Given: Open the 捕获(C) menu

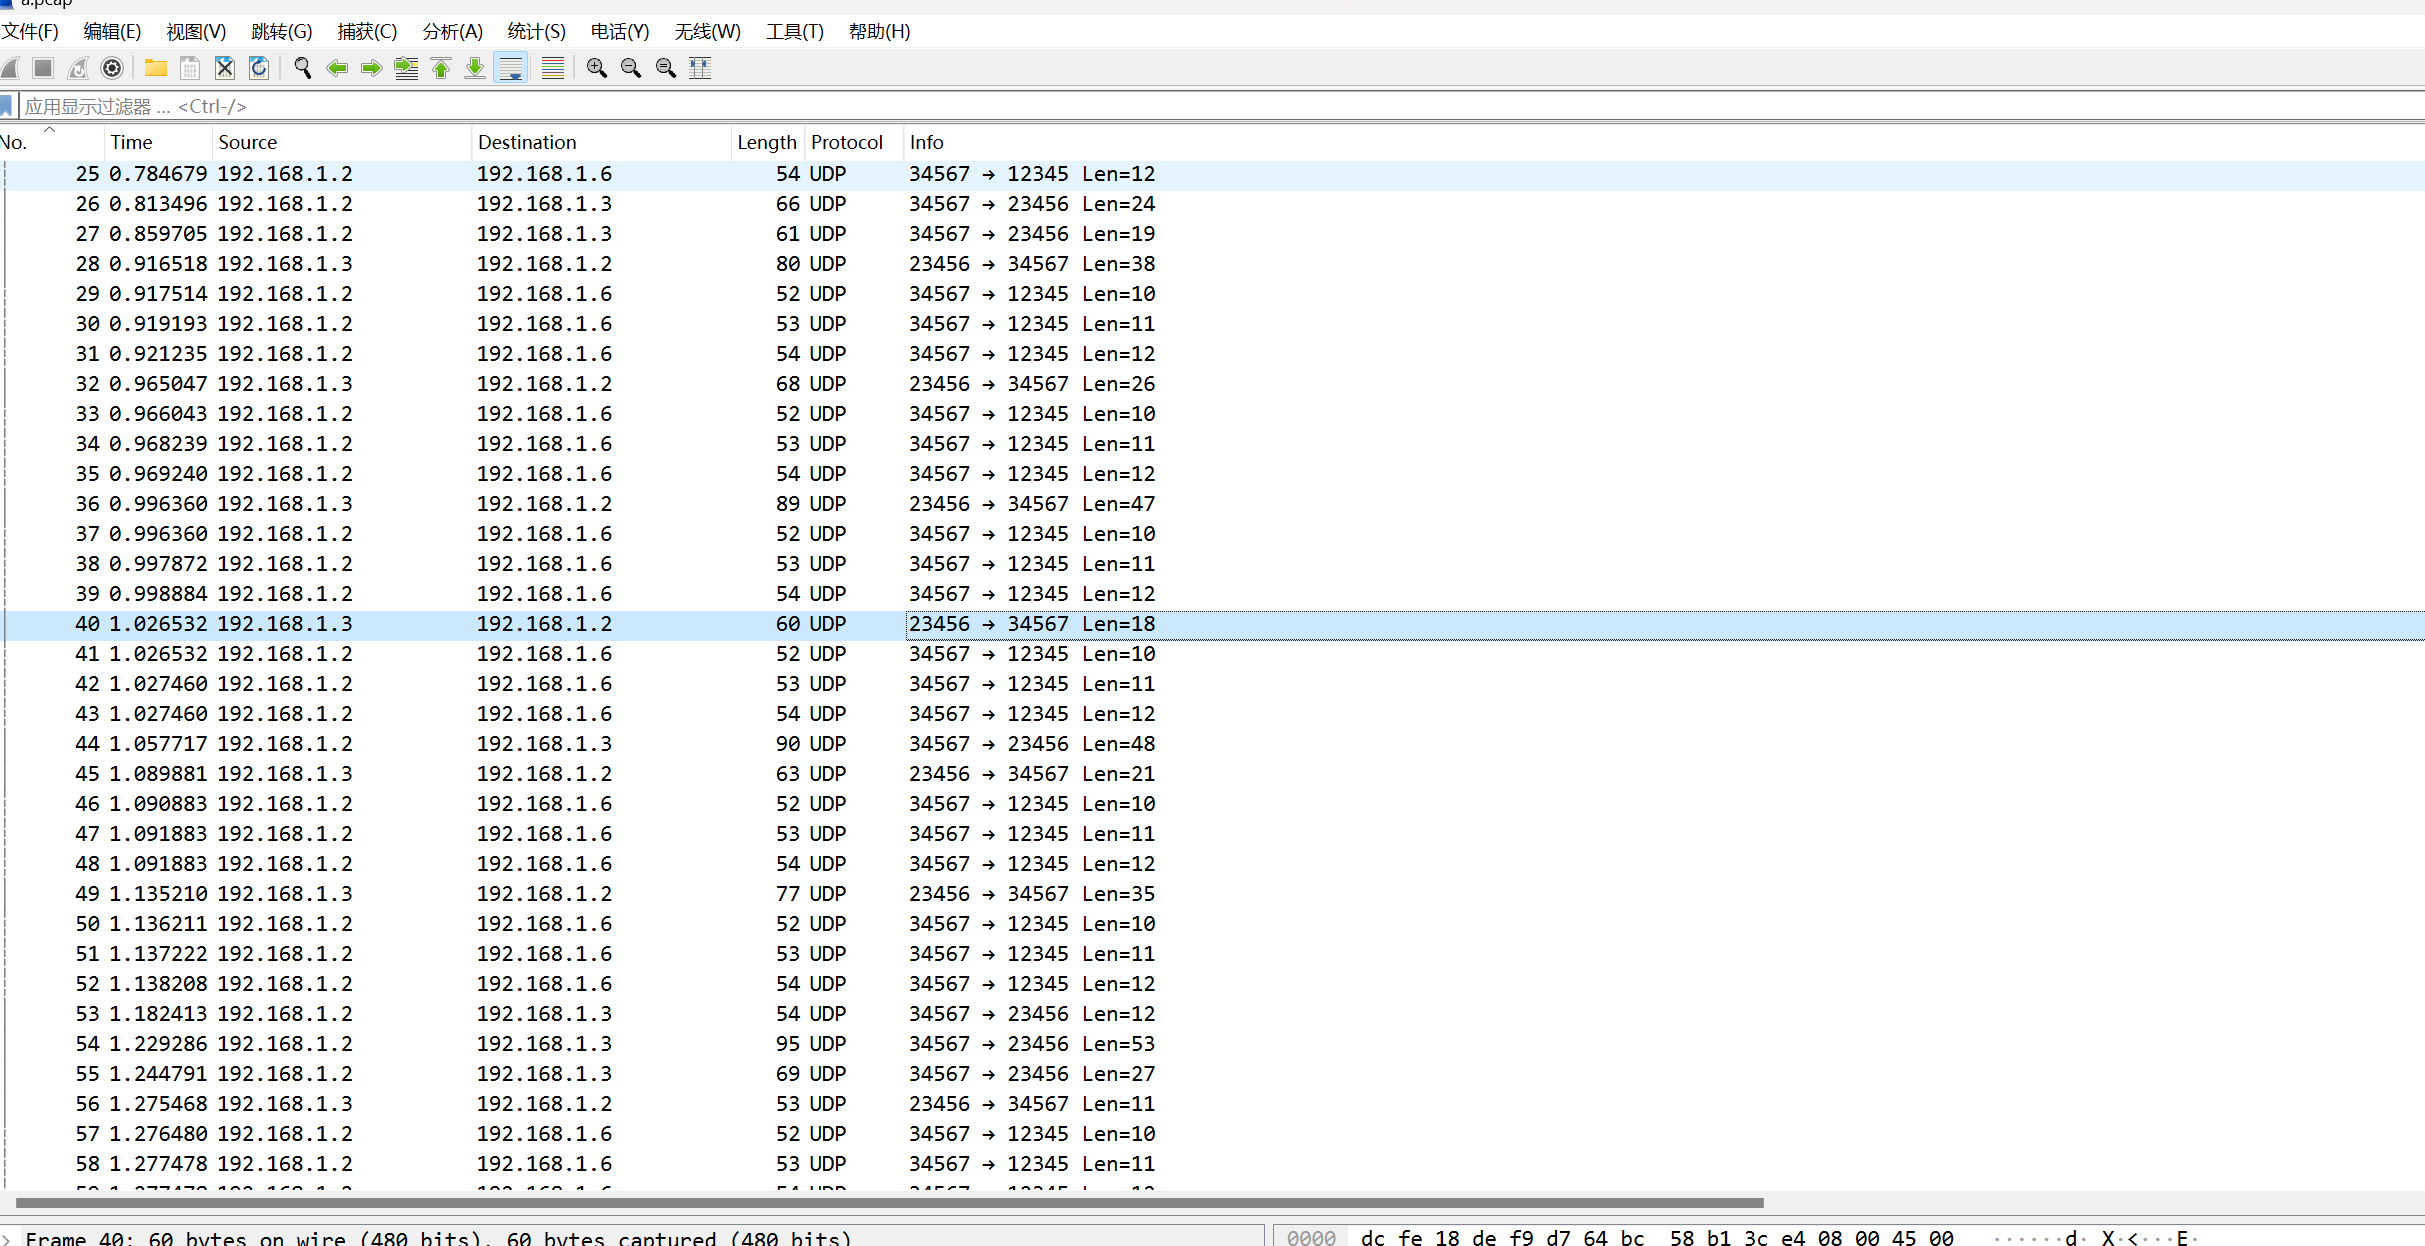Looking at the screenshot, I should 367,32.
